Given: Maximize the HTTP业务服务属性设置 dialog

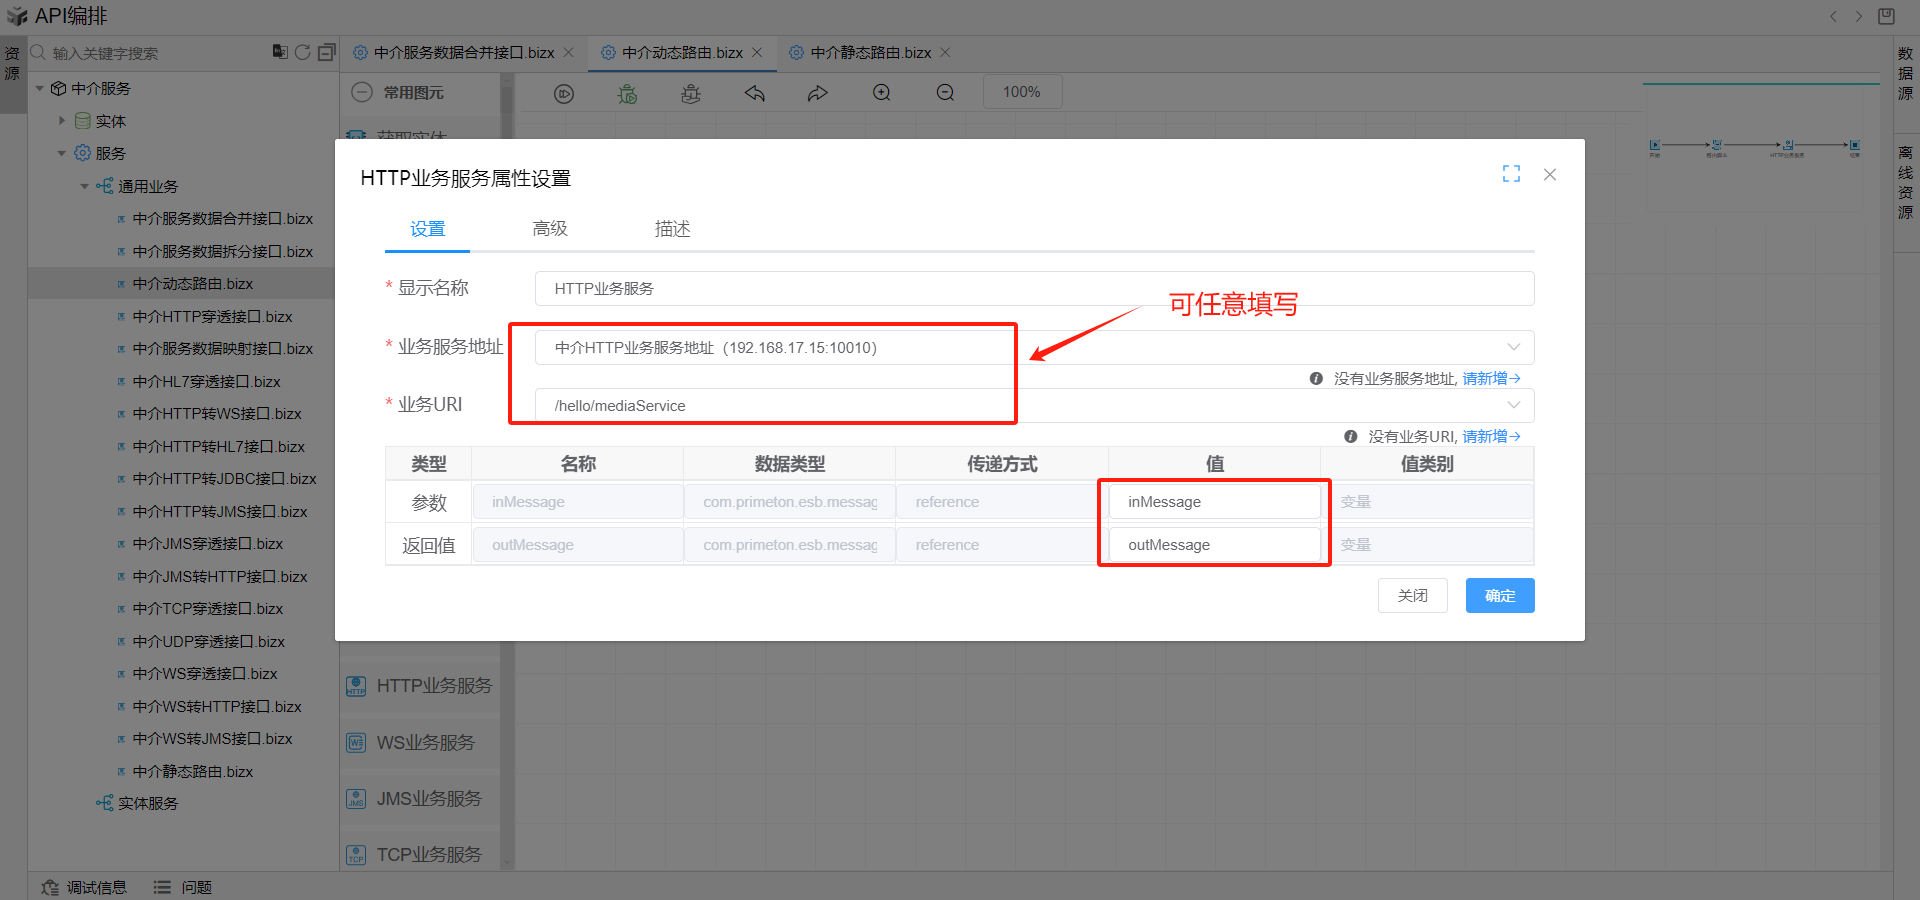Looking at the screenshot, I should pyautogui.click(x=1511, y=174).
